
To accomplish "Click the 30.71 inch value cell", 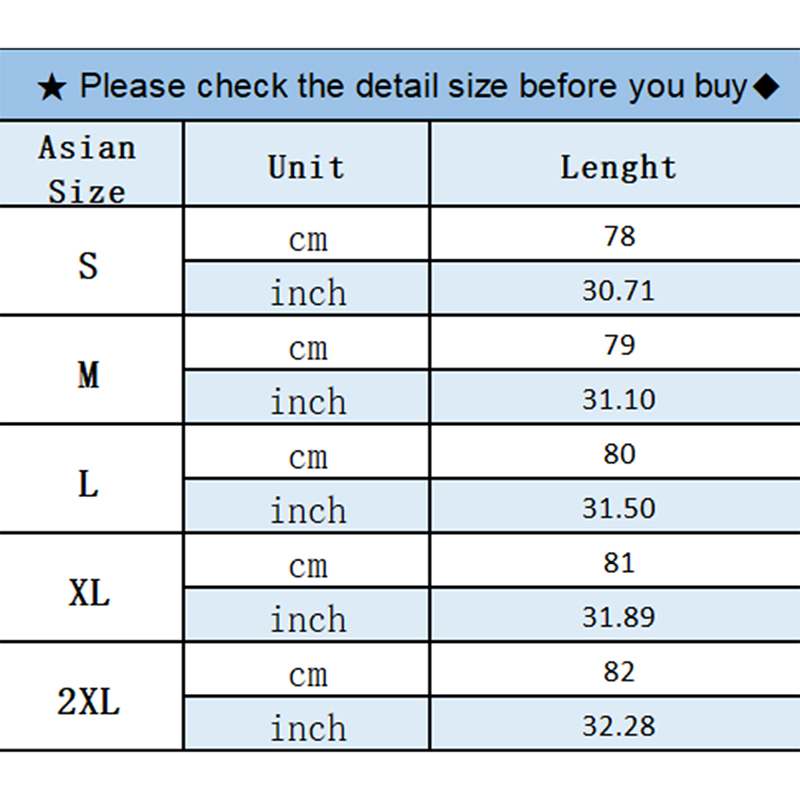I will (x=619, y=291).
